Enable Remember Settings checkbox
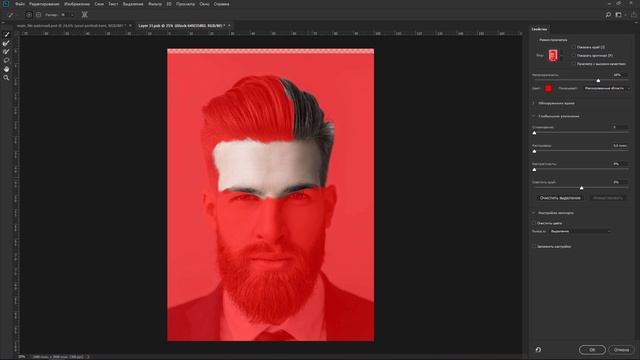 (x=534, y=247)
